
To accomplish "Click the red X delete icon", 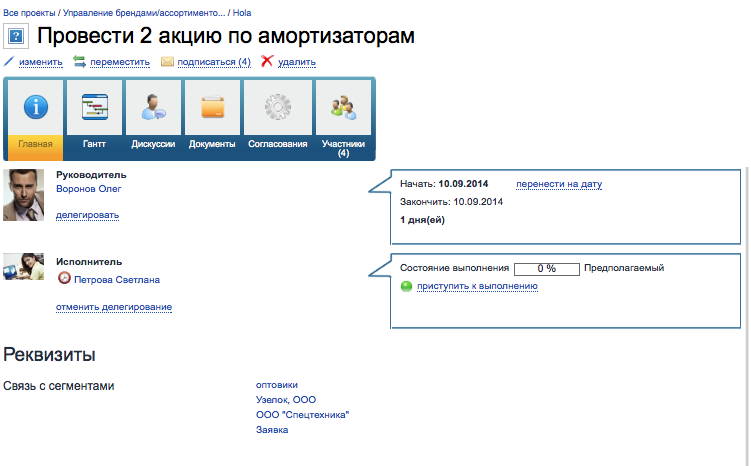I will (x=267, y=61).
